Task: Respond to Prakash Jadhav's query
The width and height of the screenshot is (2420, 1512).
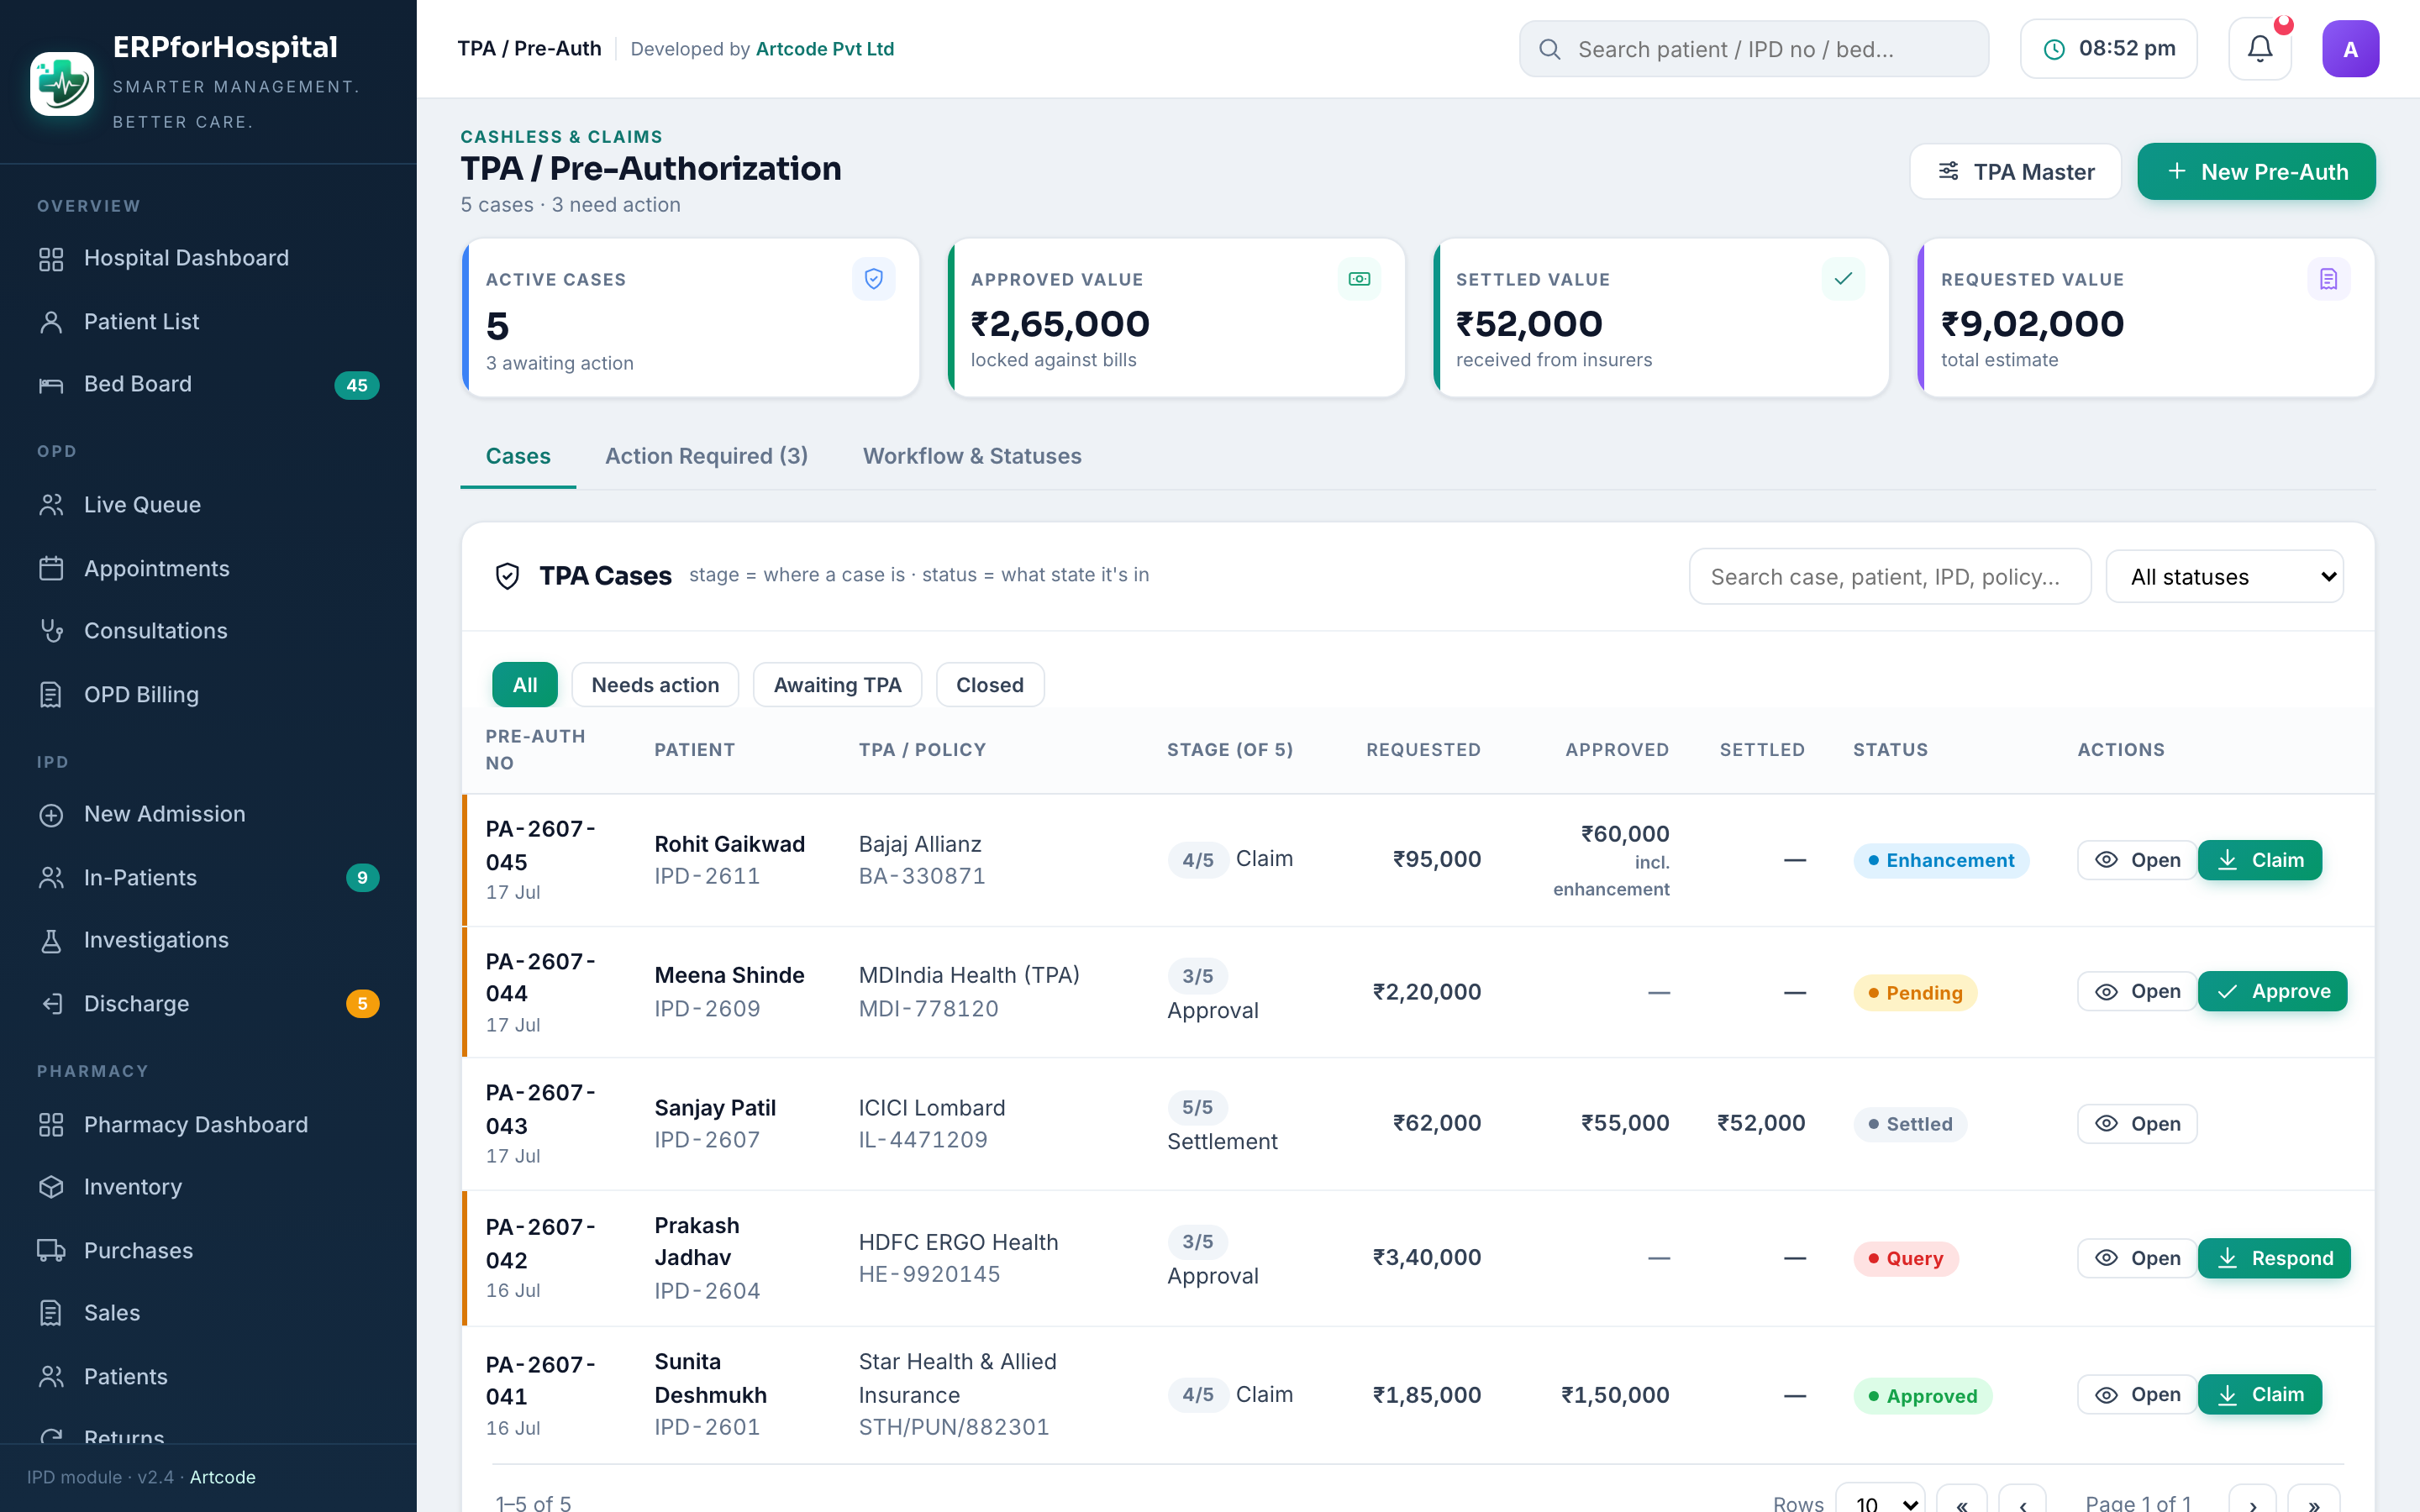Action: pyautogui.click(x=2274, y=1258)
